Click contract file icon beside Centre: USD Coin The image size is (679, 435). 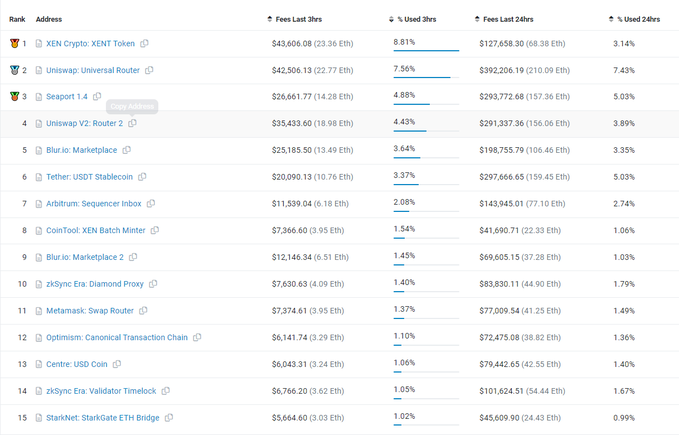click(39, 364)
